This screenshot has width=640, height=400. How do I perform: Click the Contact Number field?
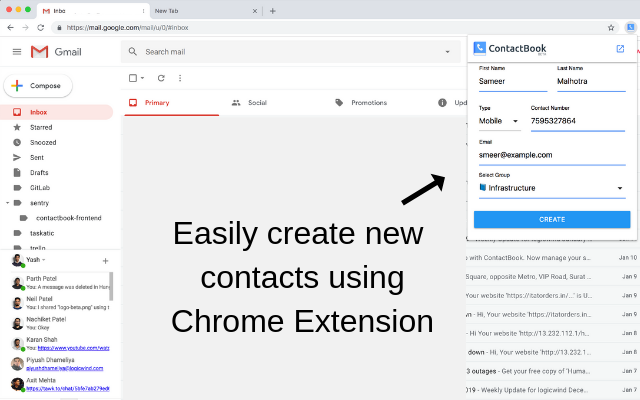click(578, 121)
